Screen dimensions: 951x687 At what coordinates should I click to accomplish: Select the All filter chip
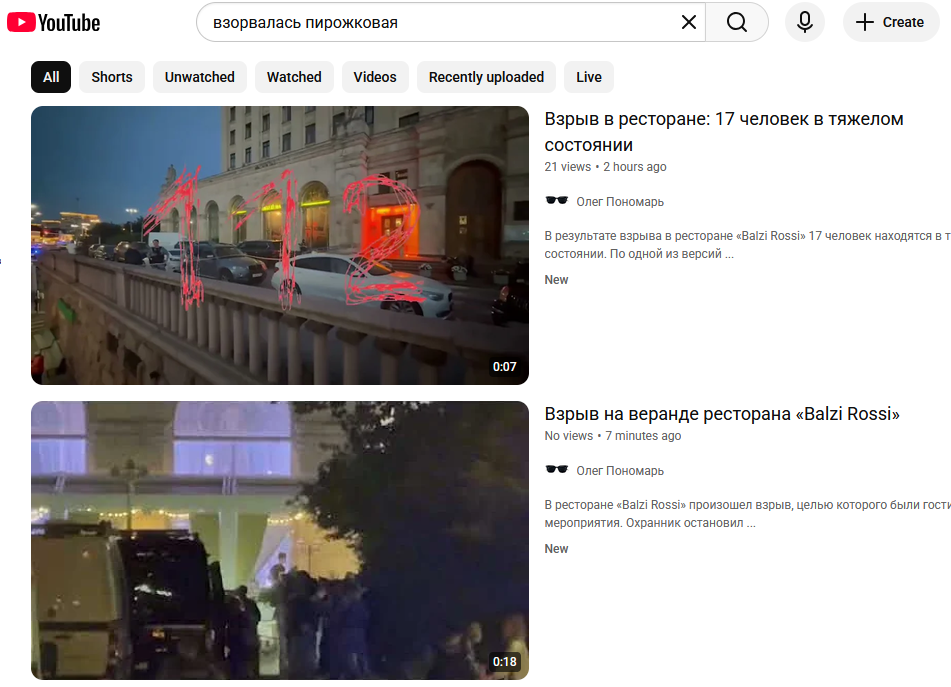[51, 77]
